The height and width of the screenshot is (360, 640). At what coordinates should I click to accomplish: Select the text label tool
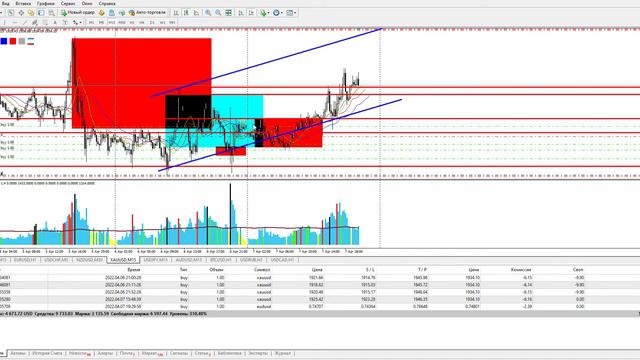[x=65, y=22]
